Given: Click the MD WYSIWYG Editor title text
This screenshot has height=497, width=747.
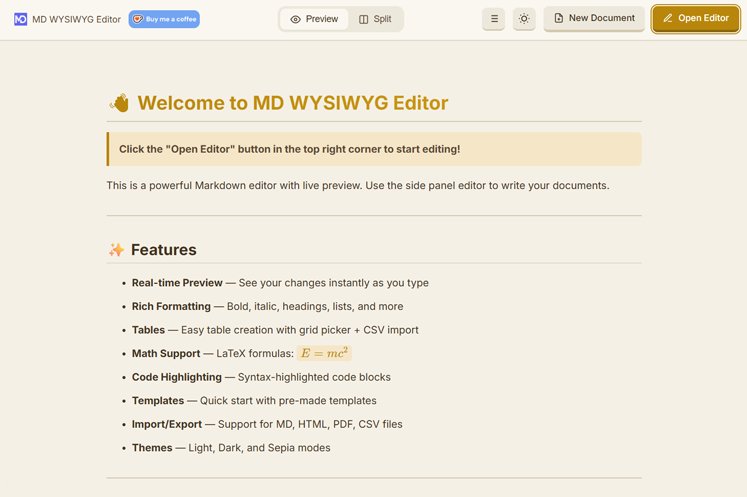Looking at the screenshot, I should click(x=77, y=20).
